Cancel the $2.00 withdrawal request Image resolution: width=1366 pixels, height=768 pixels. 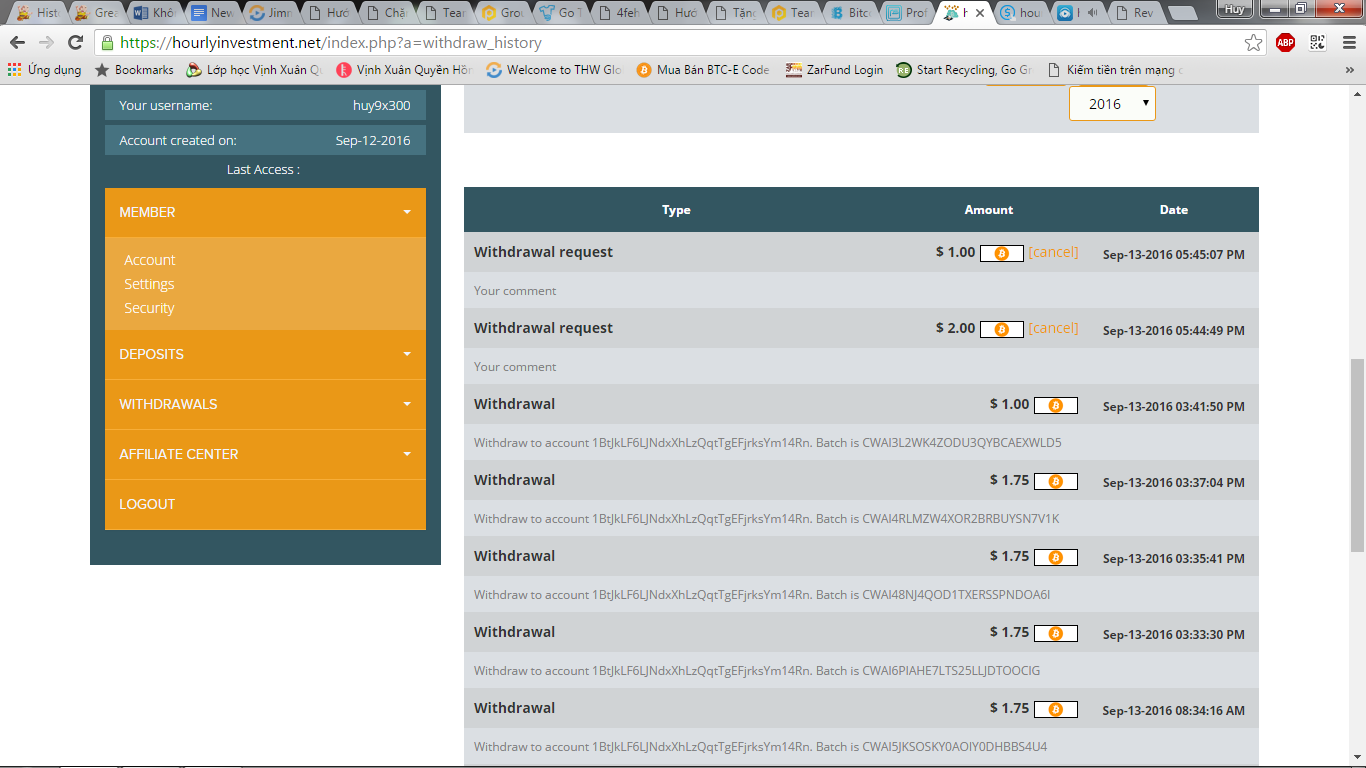pyautogui.click(x=1053, y=328)
